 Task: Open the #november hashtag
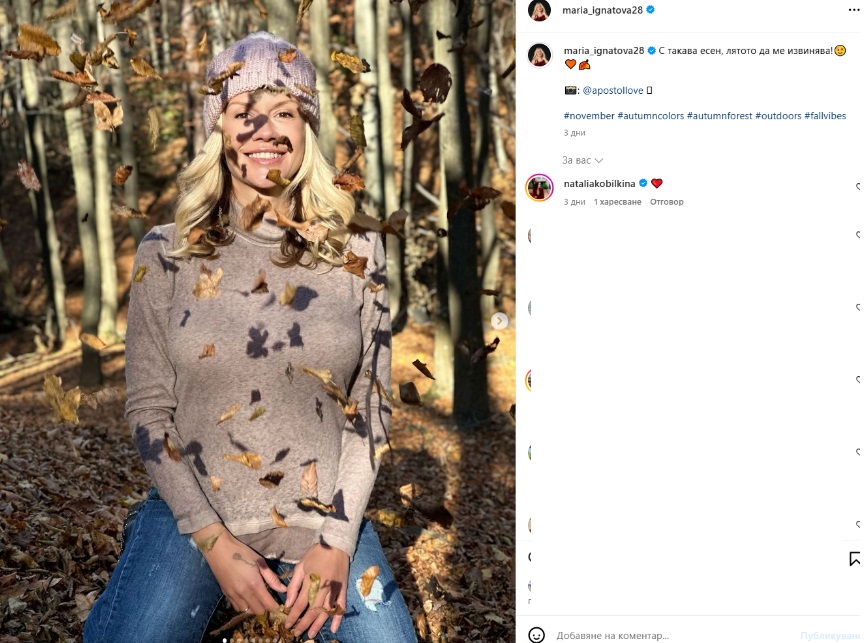pyautogui.click(x=588, y=116)
